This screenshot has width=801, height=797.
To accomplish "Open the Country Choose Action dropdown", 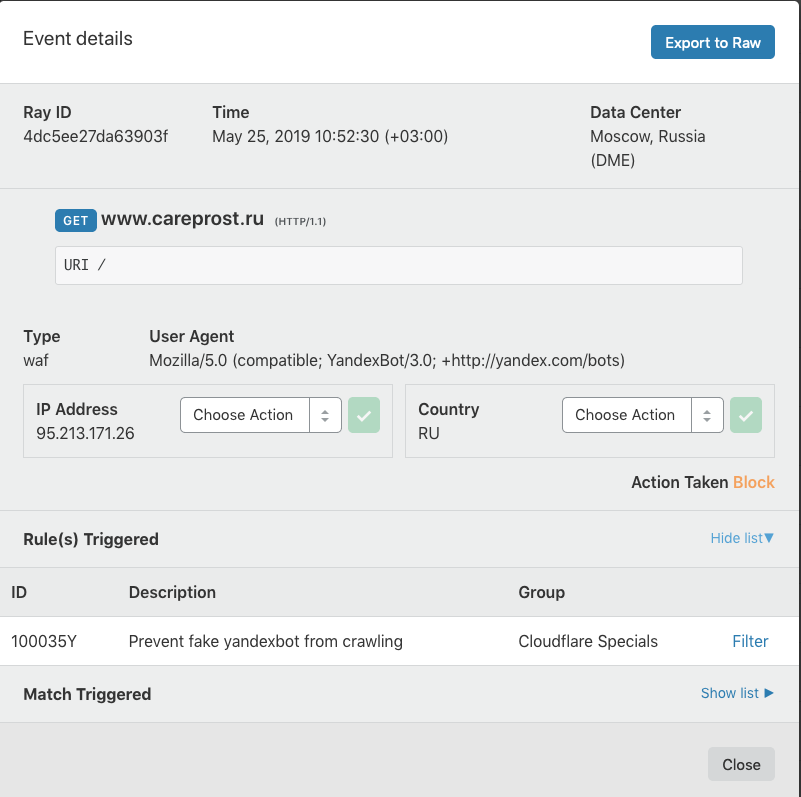I will (x=642, y=415).
